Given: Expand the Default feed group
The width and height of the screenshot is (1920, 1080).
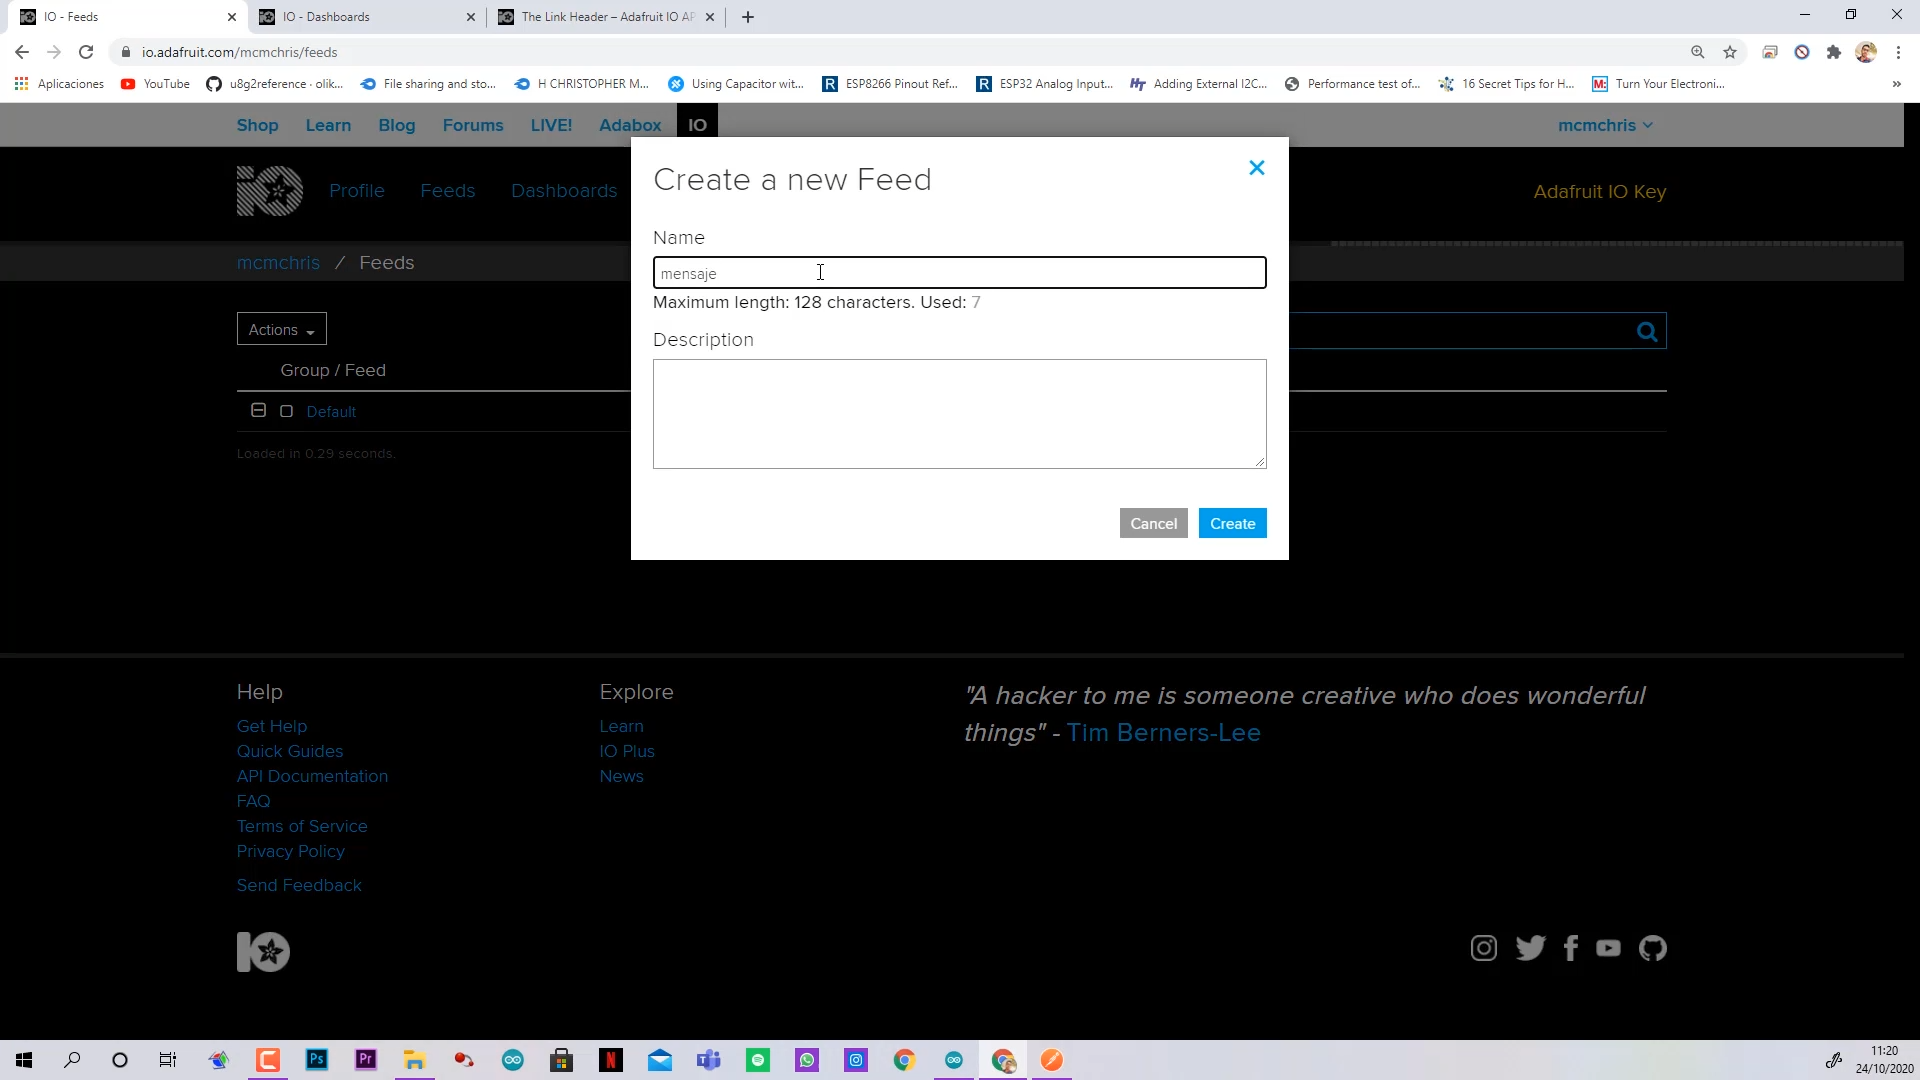Looking at the screenshot, I should click(x=258, y=410).
